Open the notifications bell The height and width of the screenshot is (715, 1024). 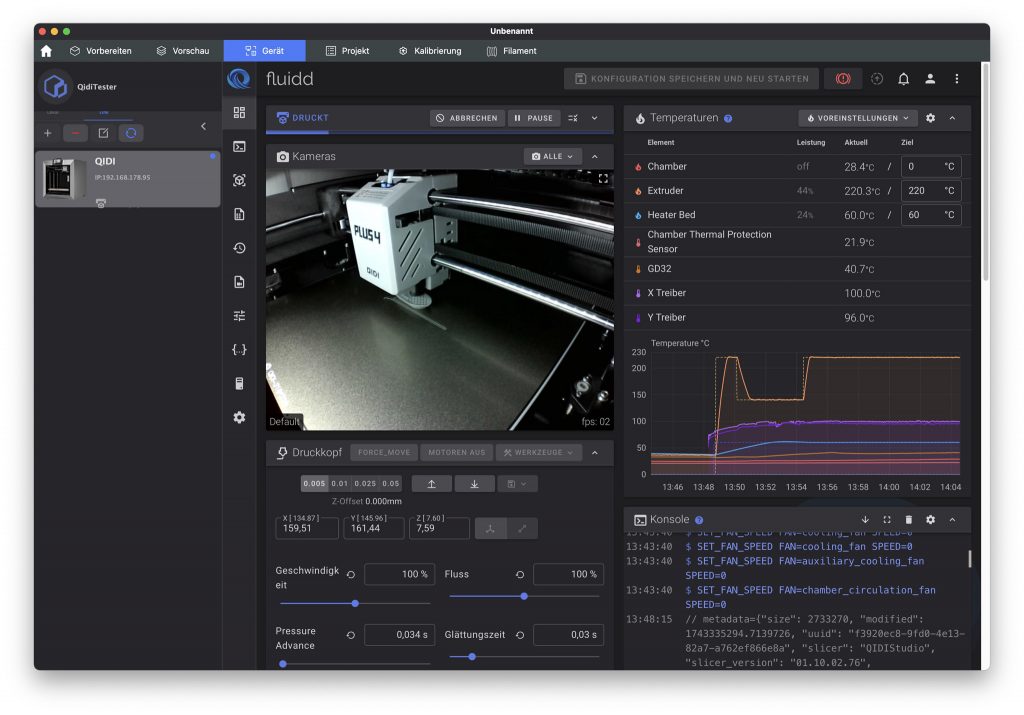click(x=903, y=79)
